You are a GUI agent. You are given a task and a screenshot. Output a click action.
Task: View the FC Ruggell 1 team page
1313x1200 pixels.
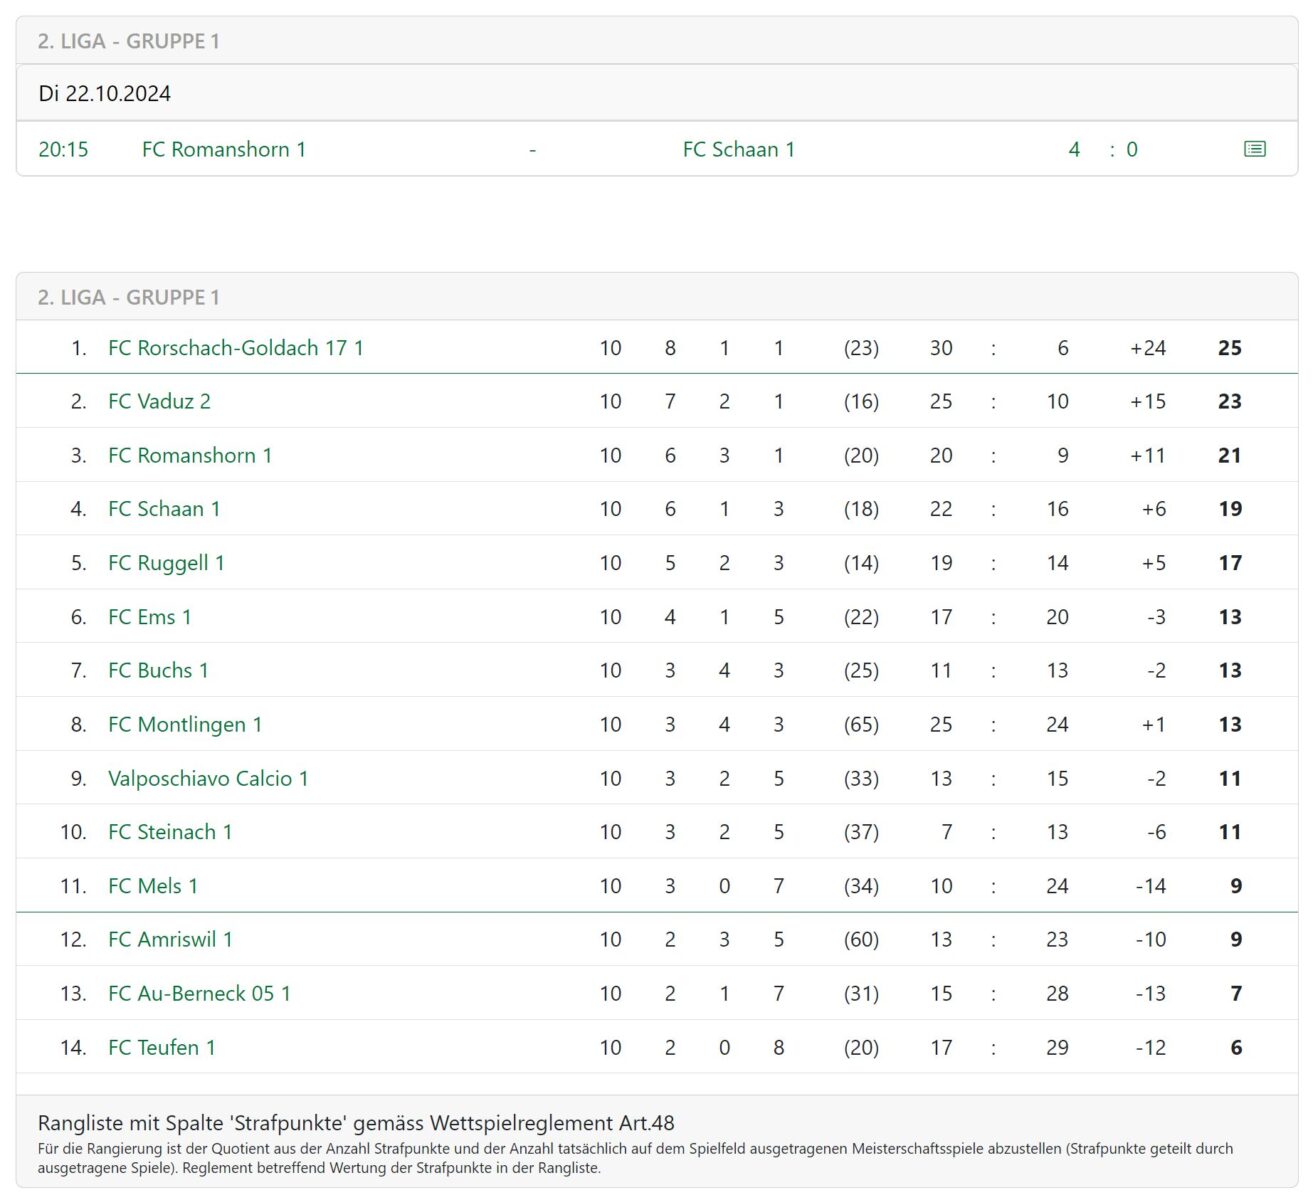166,563
